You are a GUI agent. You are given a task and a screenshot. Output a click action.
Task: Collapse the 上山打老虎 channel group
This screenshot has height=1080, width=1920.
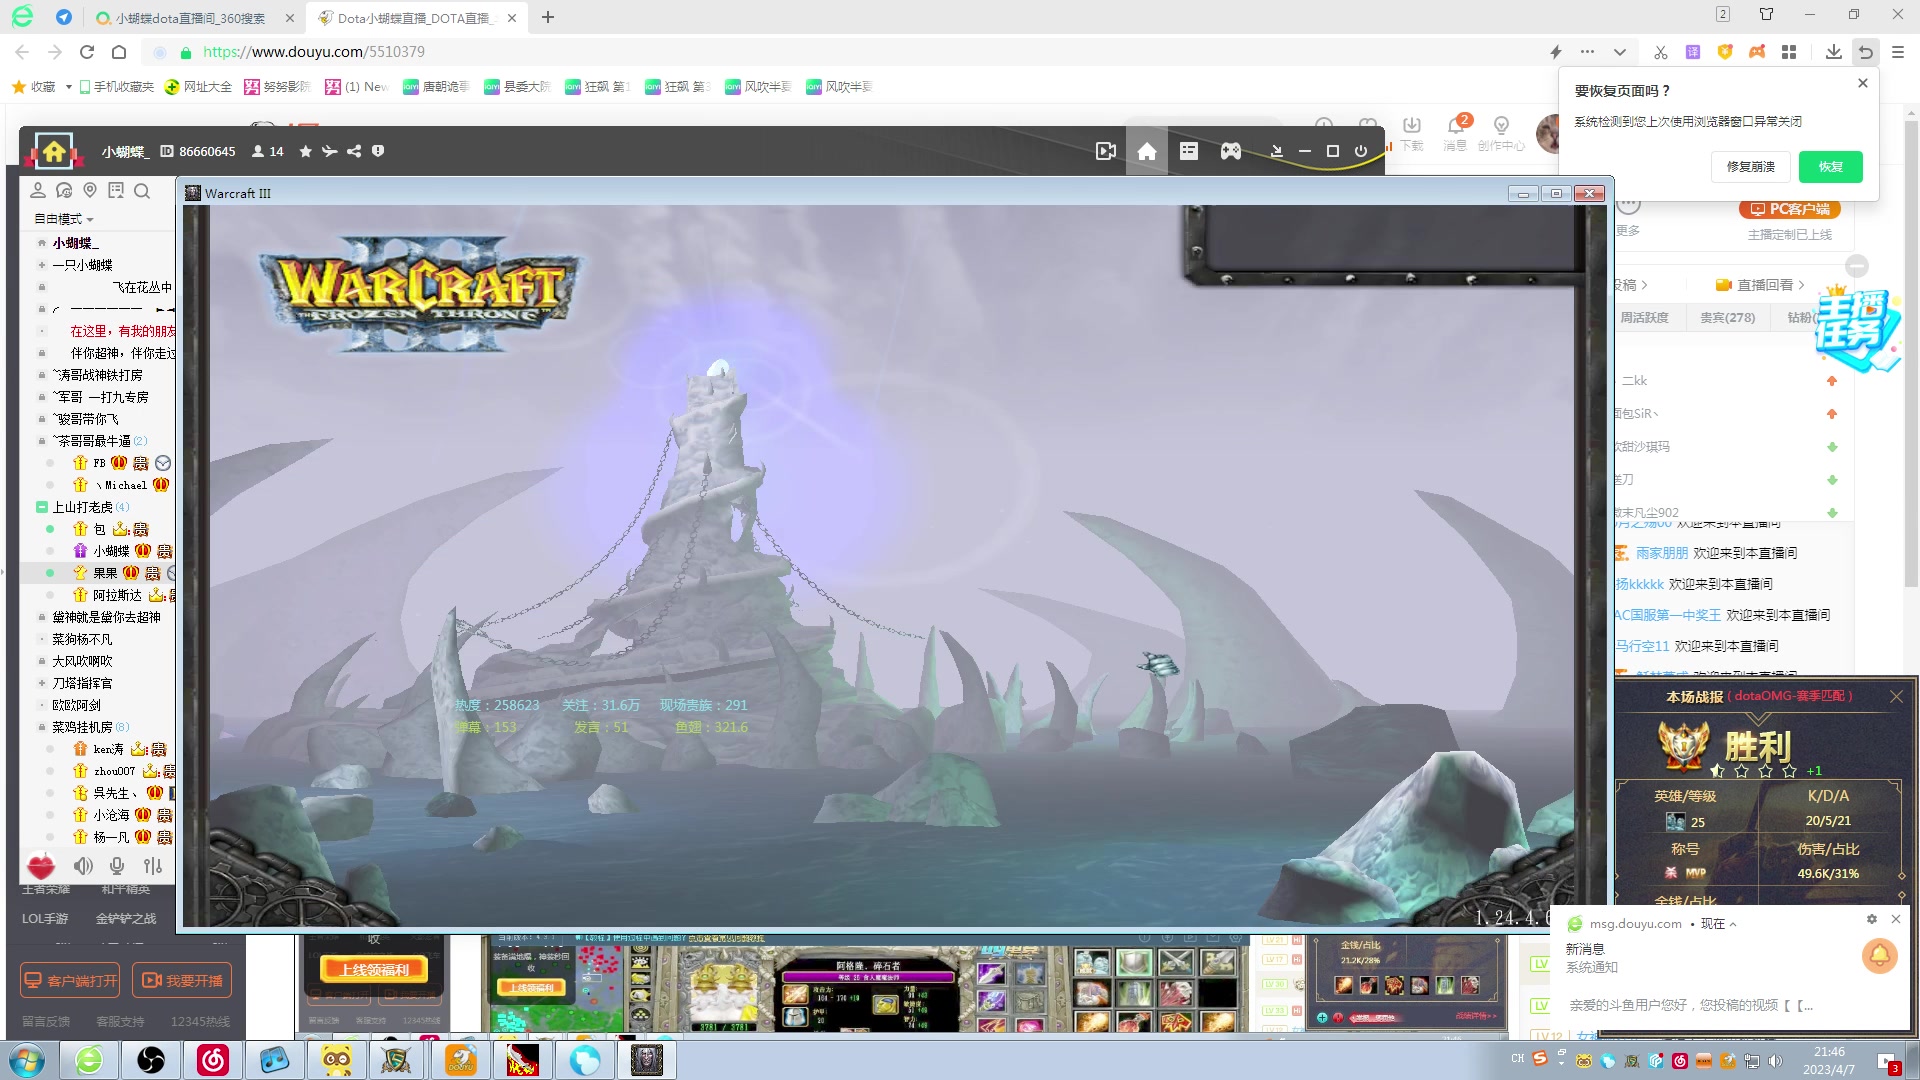41,507
